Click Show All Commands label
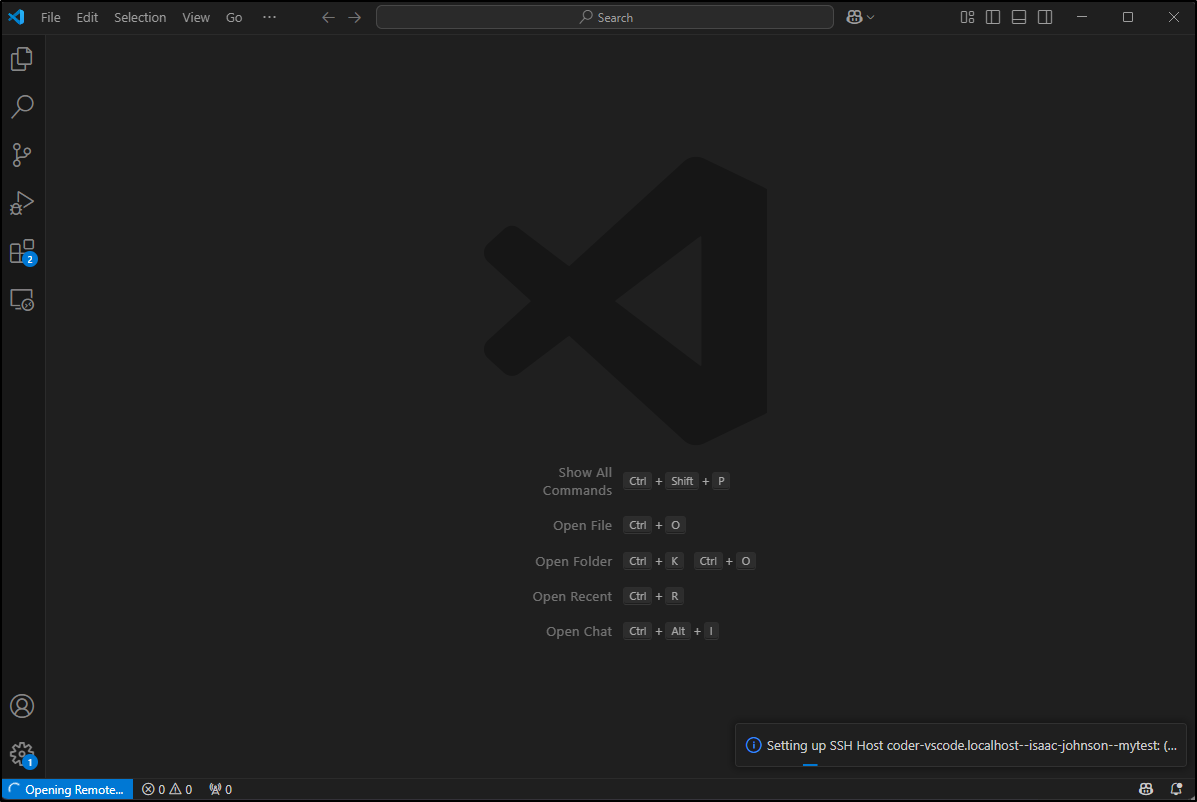 tap(577, 482)
